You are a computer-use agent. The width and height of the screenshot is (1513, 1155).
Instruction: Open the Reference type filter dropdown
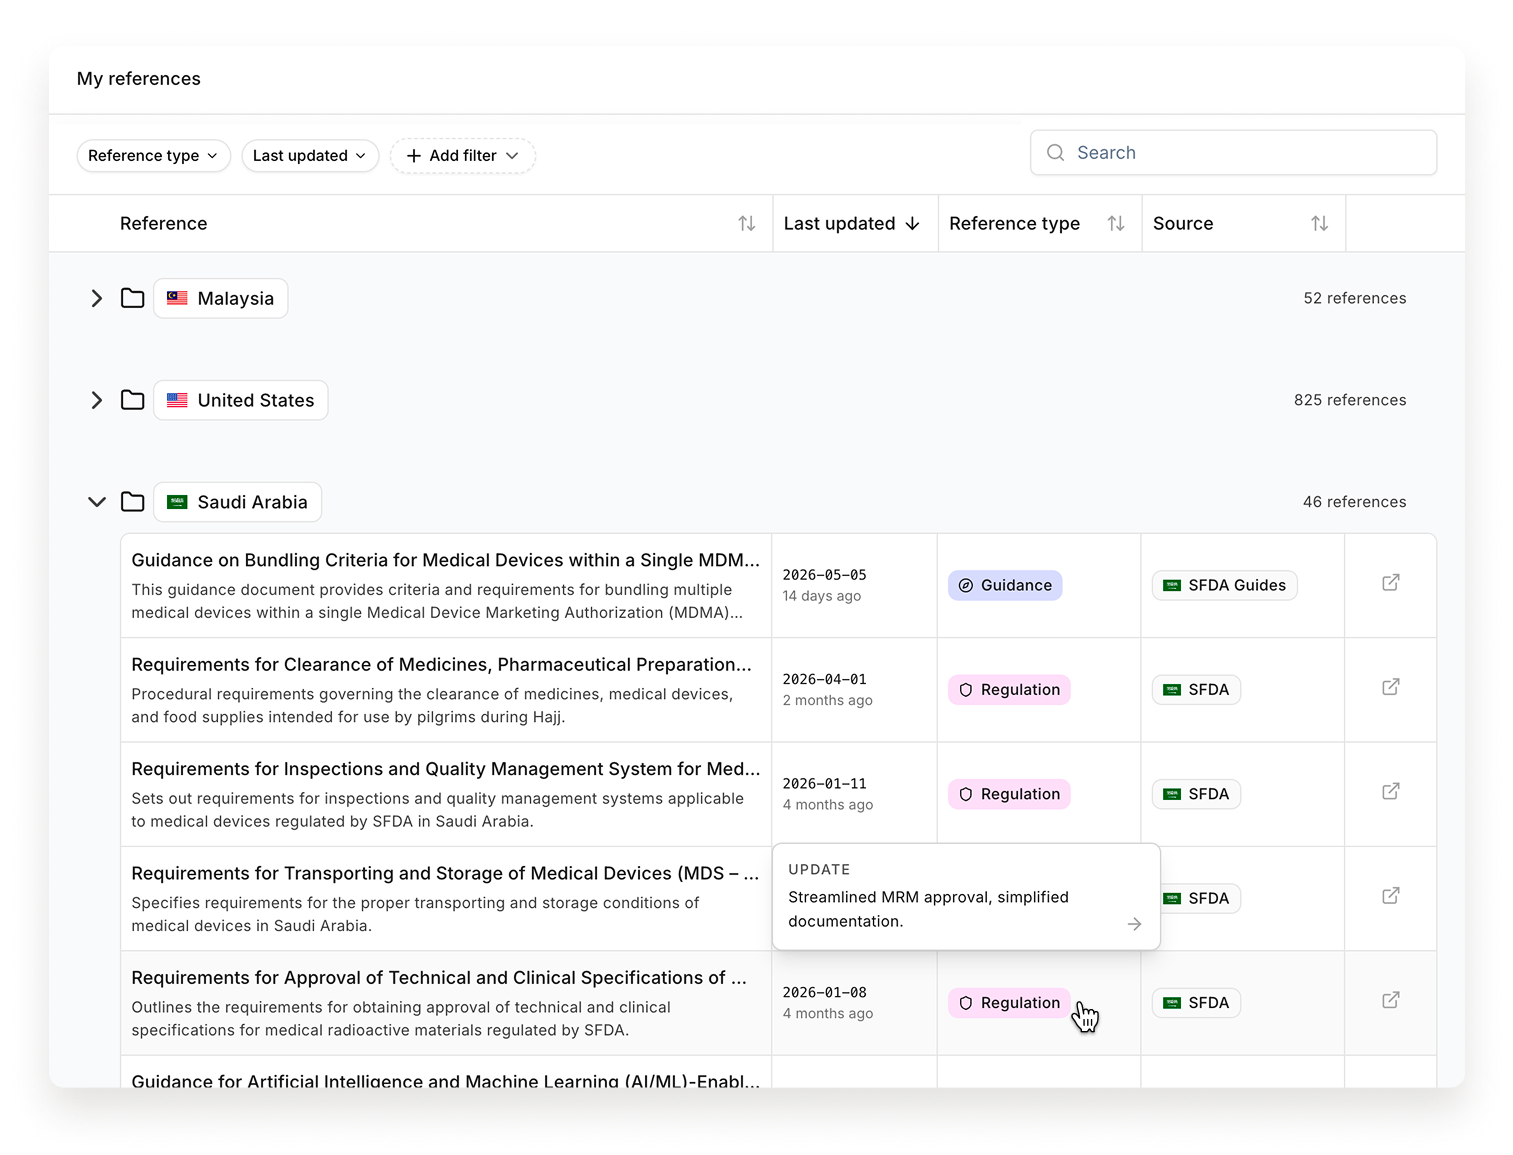153,156
